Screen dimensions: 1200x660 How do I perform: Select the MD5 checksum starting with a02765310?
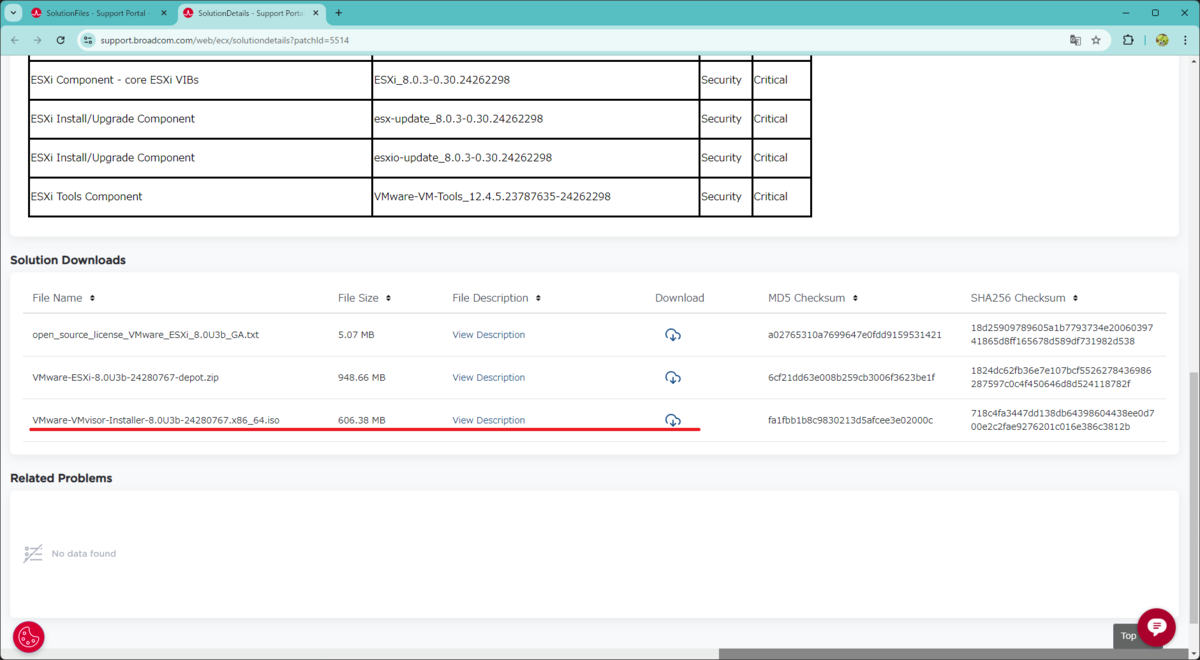point(854,335)
